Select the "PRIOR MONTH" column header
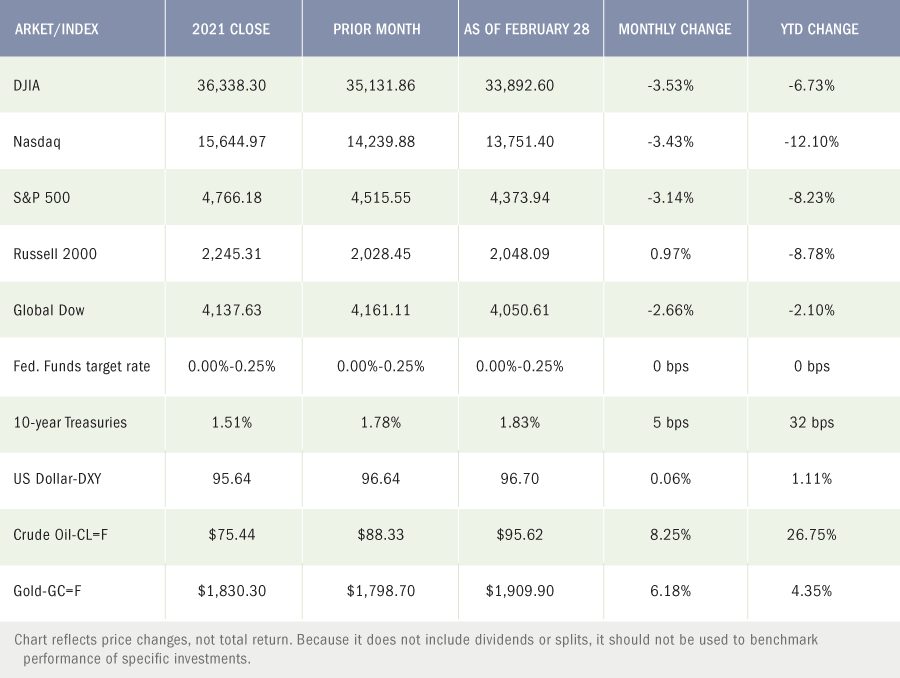 pos(377,29)
